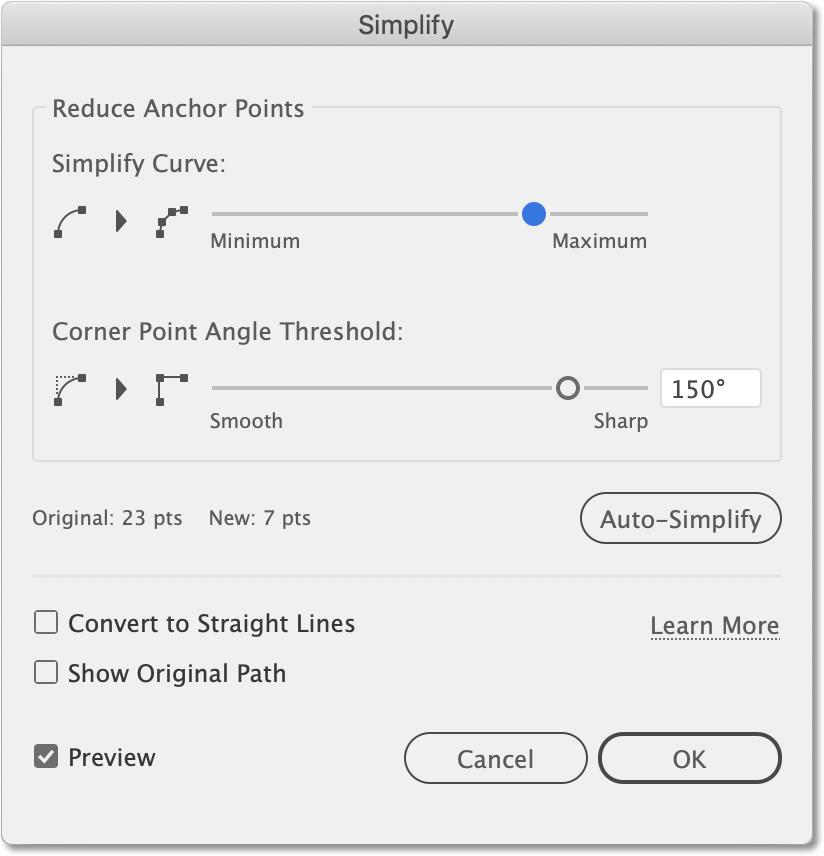The width and height of the screenshot is (824, 856).
Task: Confirm with the OK button
Action: click(x=690, y=758)
